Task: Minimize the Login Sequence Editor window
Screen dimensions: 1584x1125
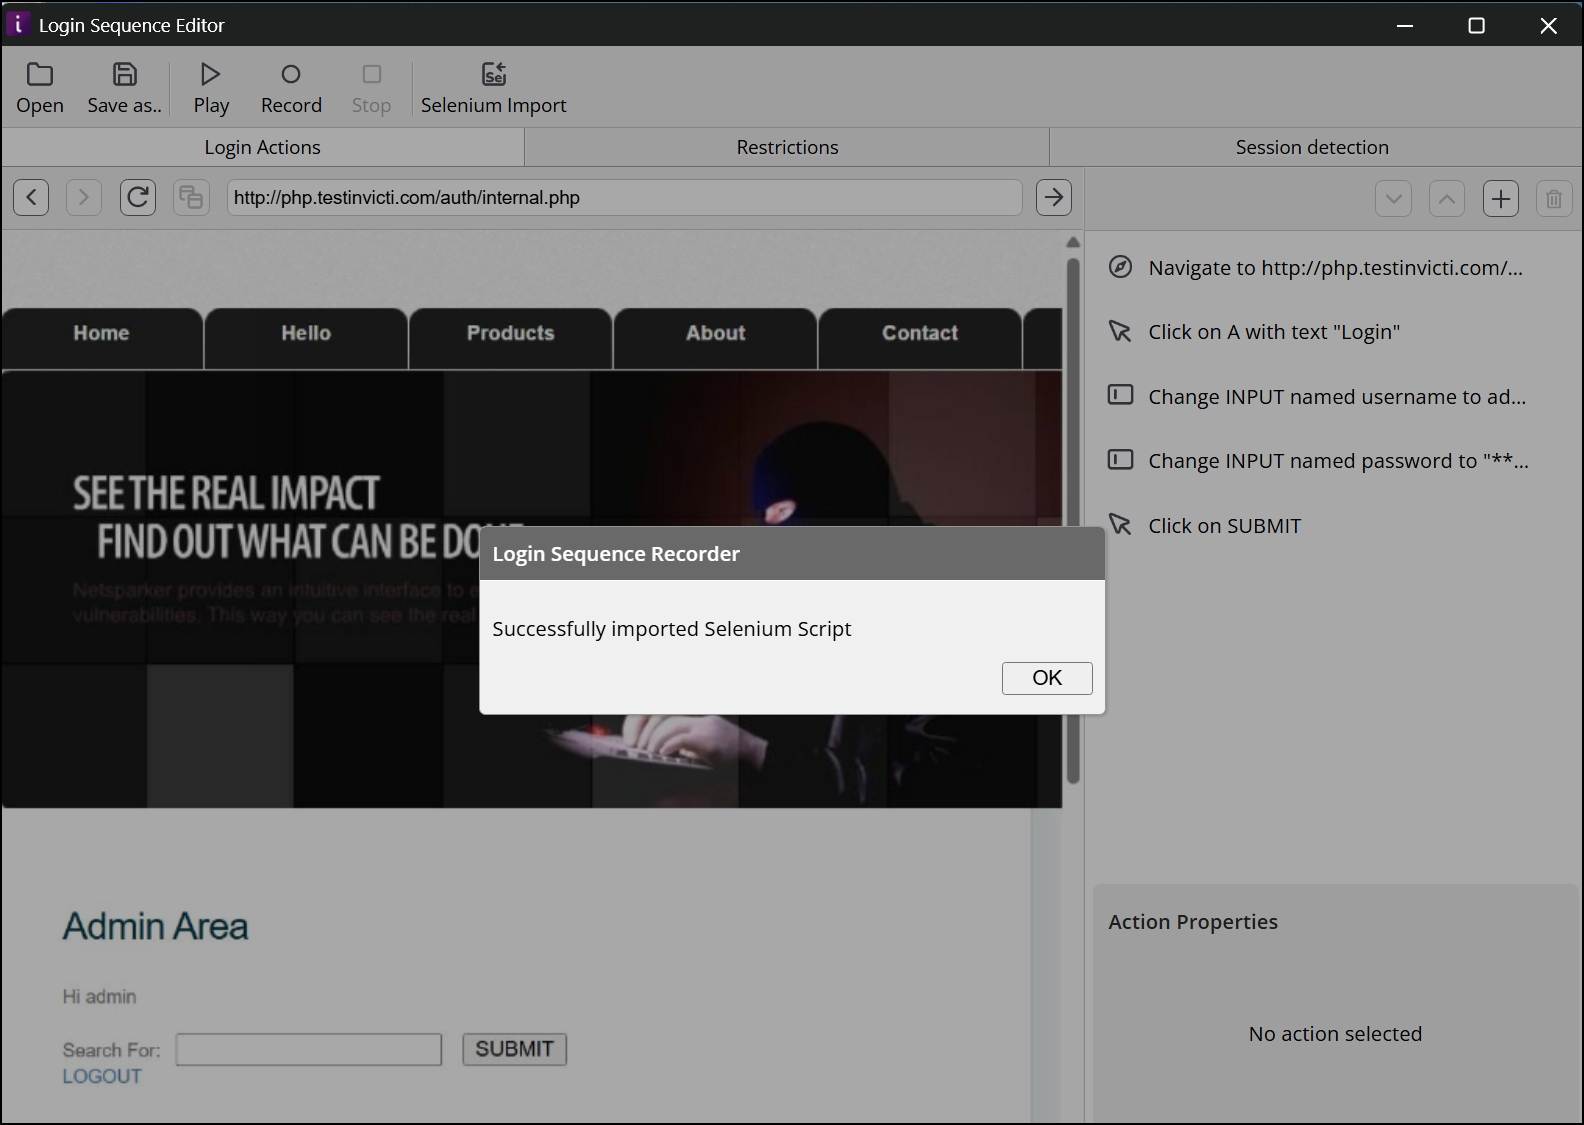Action: click(1405, 25)
